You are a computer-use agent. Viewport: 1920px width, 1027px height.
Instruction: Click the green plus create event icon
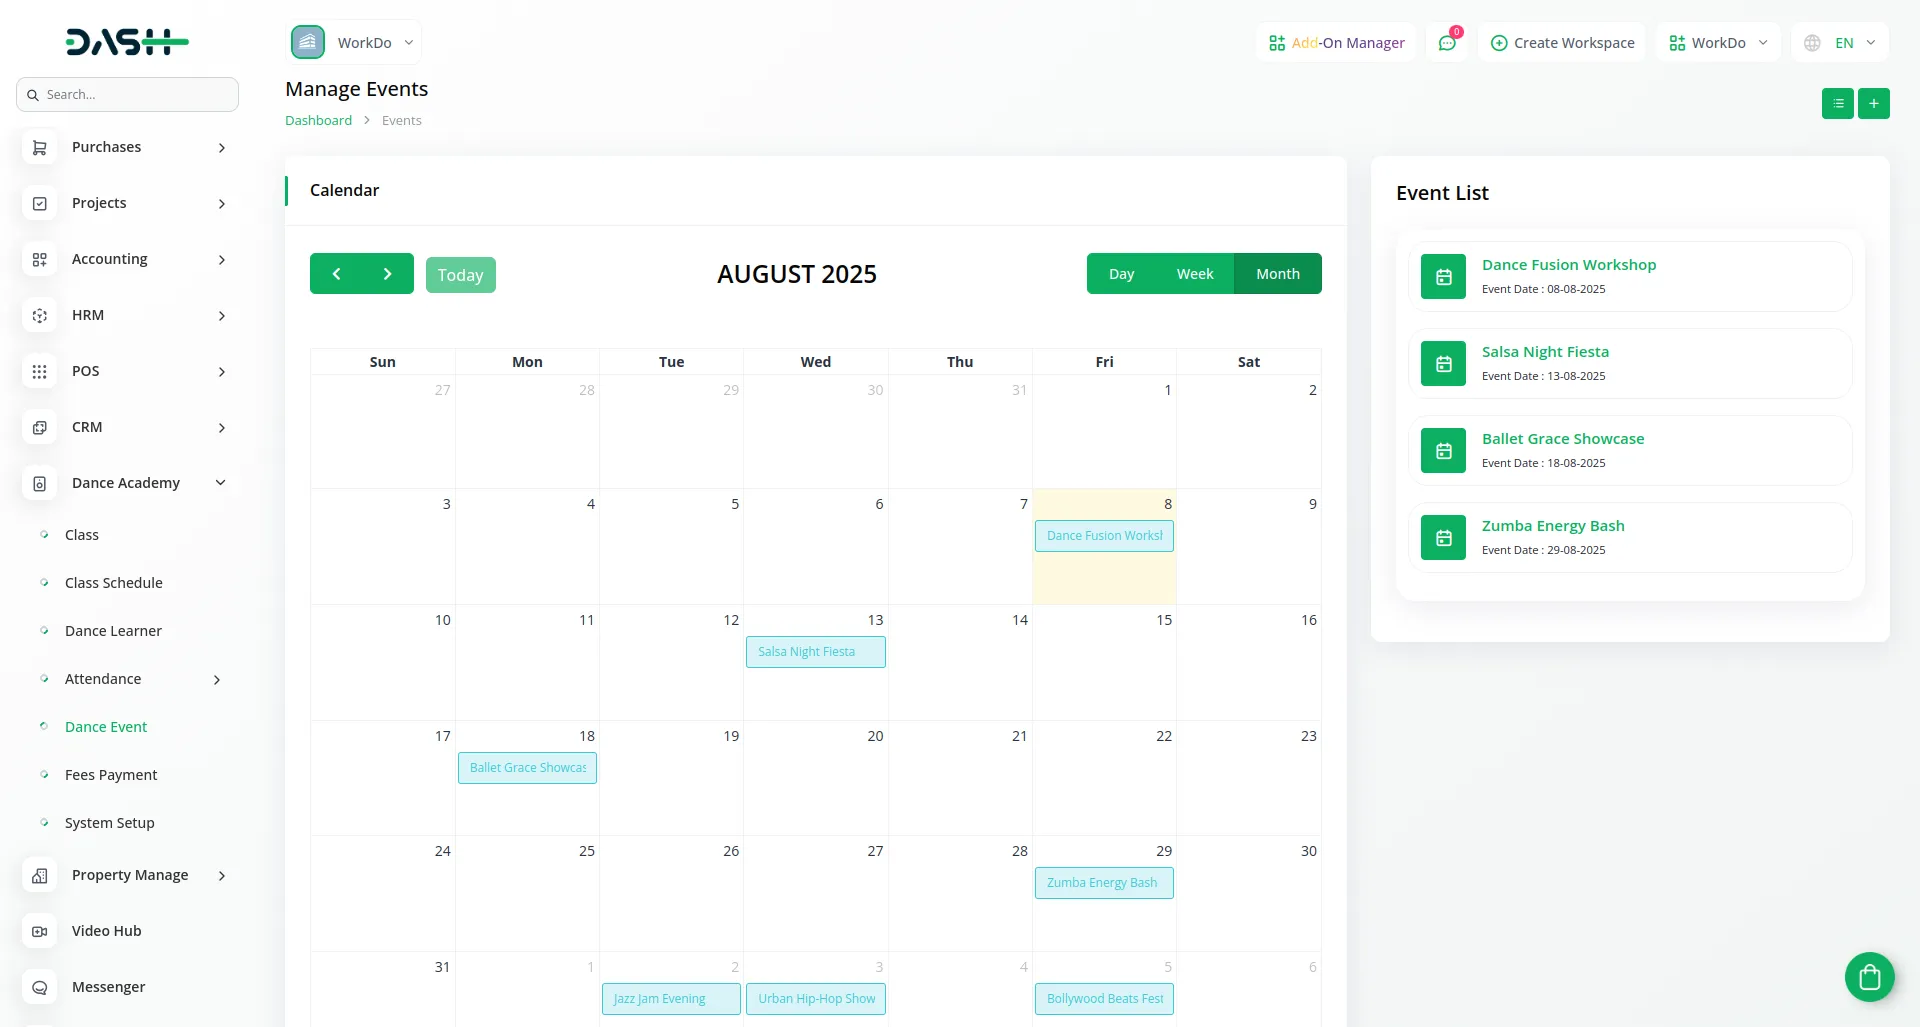(x=1873, y=104)
